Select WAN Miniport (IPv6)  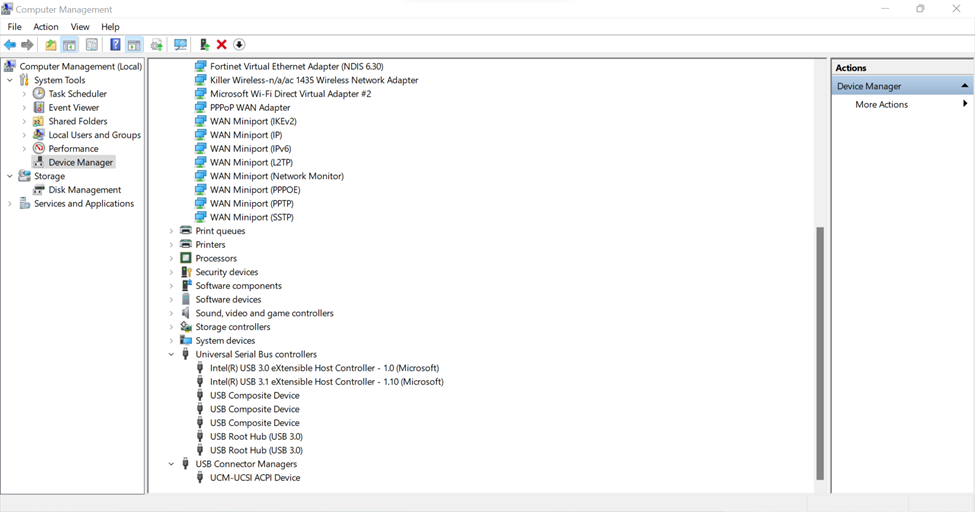pyautogui.click(x=251, y=149)
